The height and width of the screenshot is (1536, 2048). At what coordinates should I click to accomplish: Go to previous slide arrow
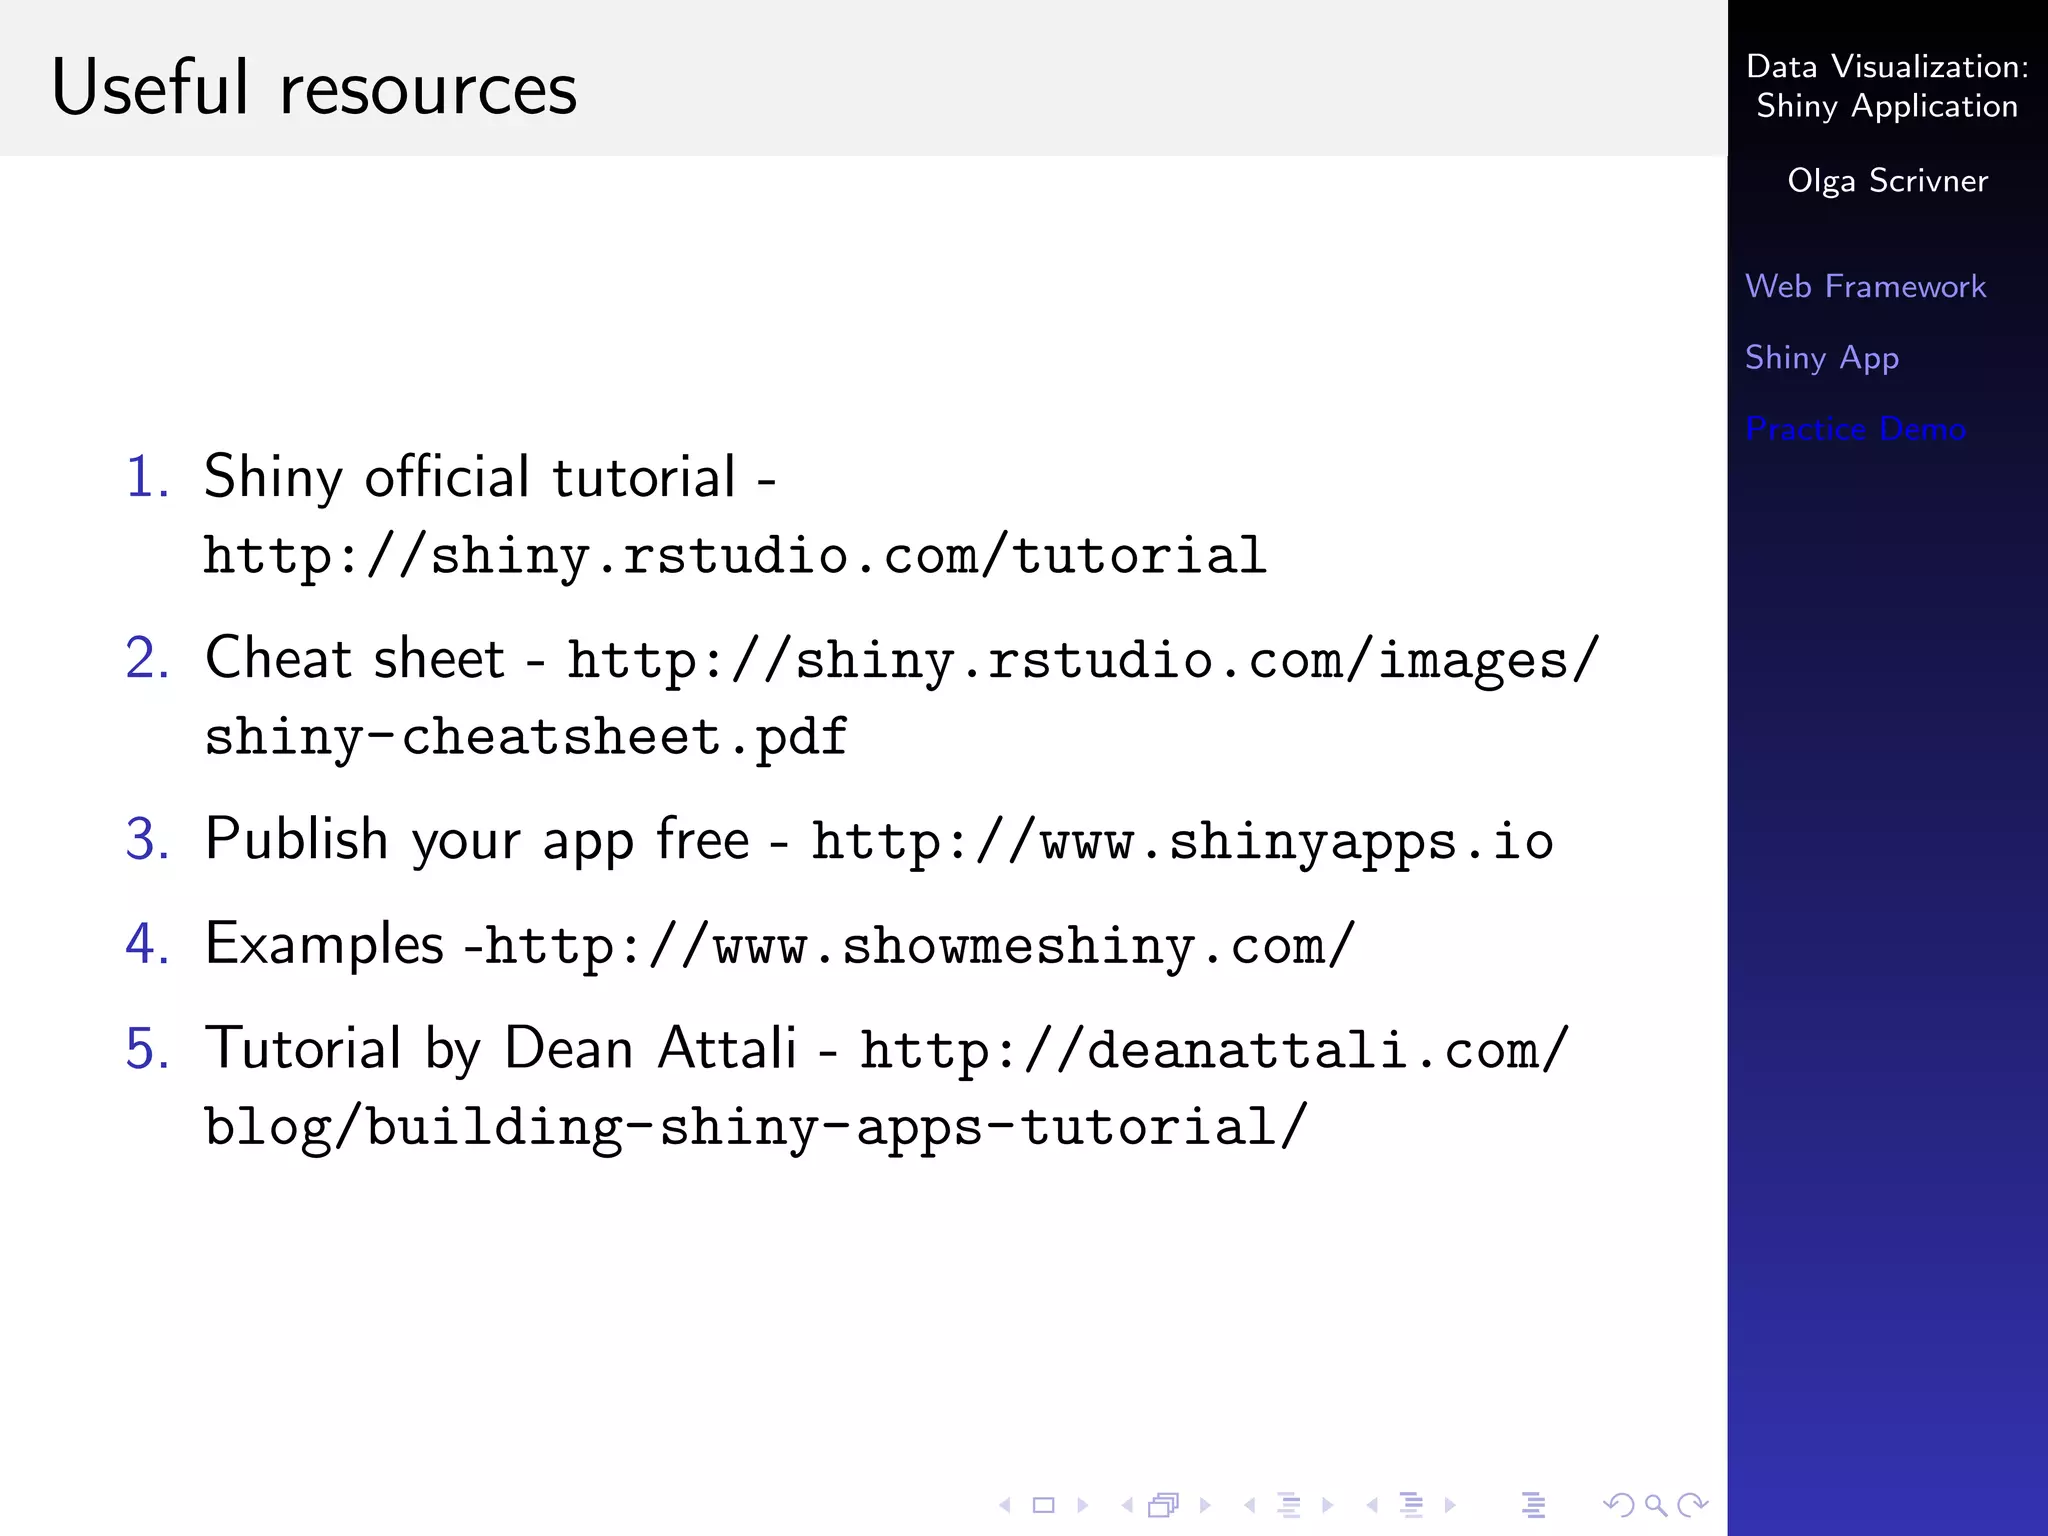pyautogui.click(x=1005, y=1505)
